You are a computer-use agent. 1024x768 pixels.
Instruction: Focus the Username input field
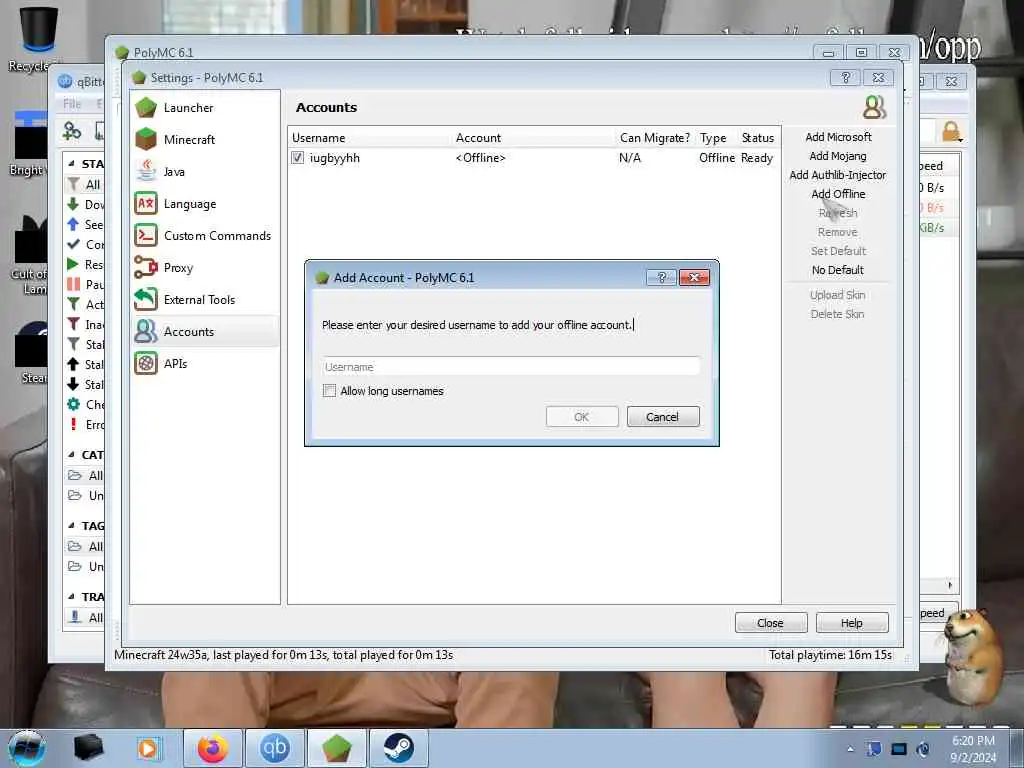click(x=511, y=367)
